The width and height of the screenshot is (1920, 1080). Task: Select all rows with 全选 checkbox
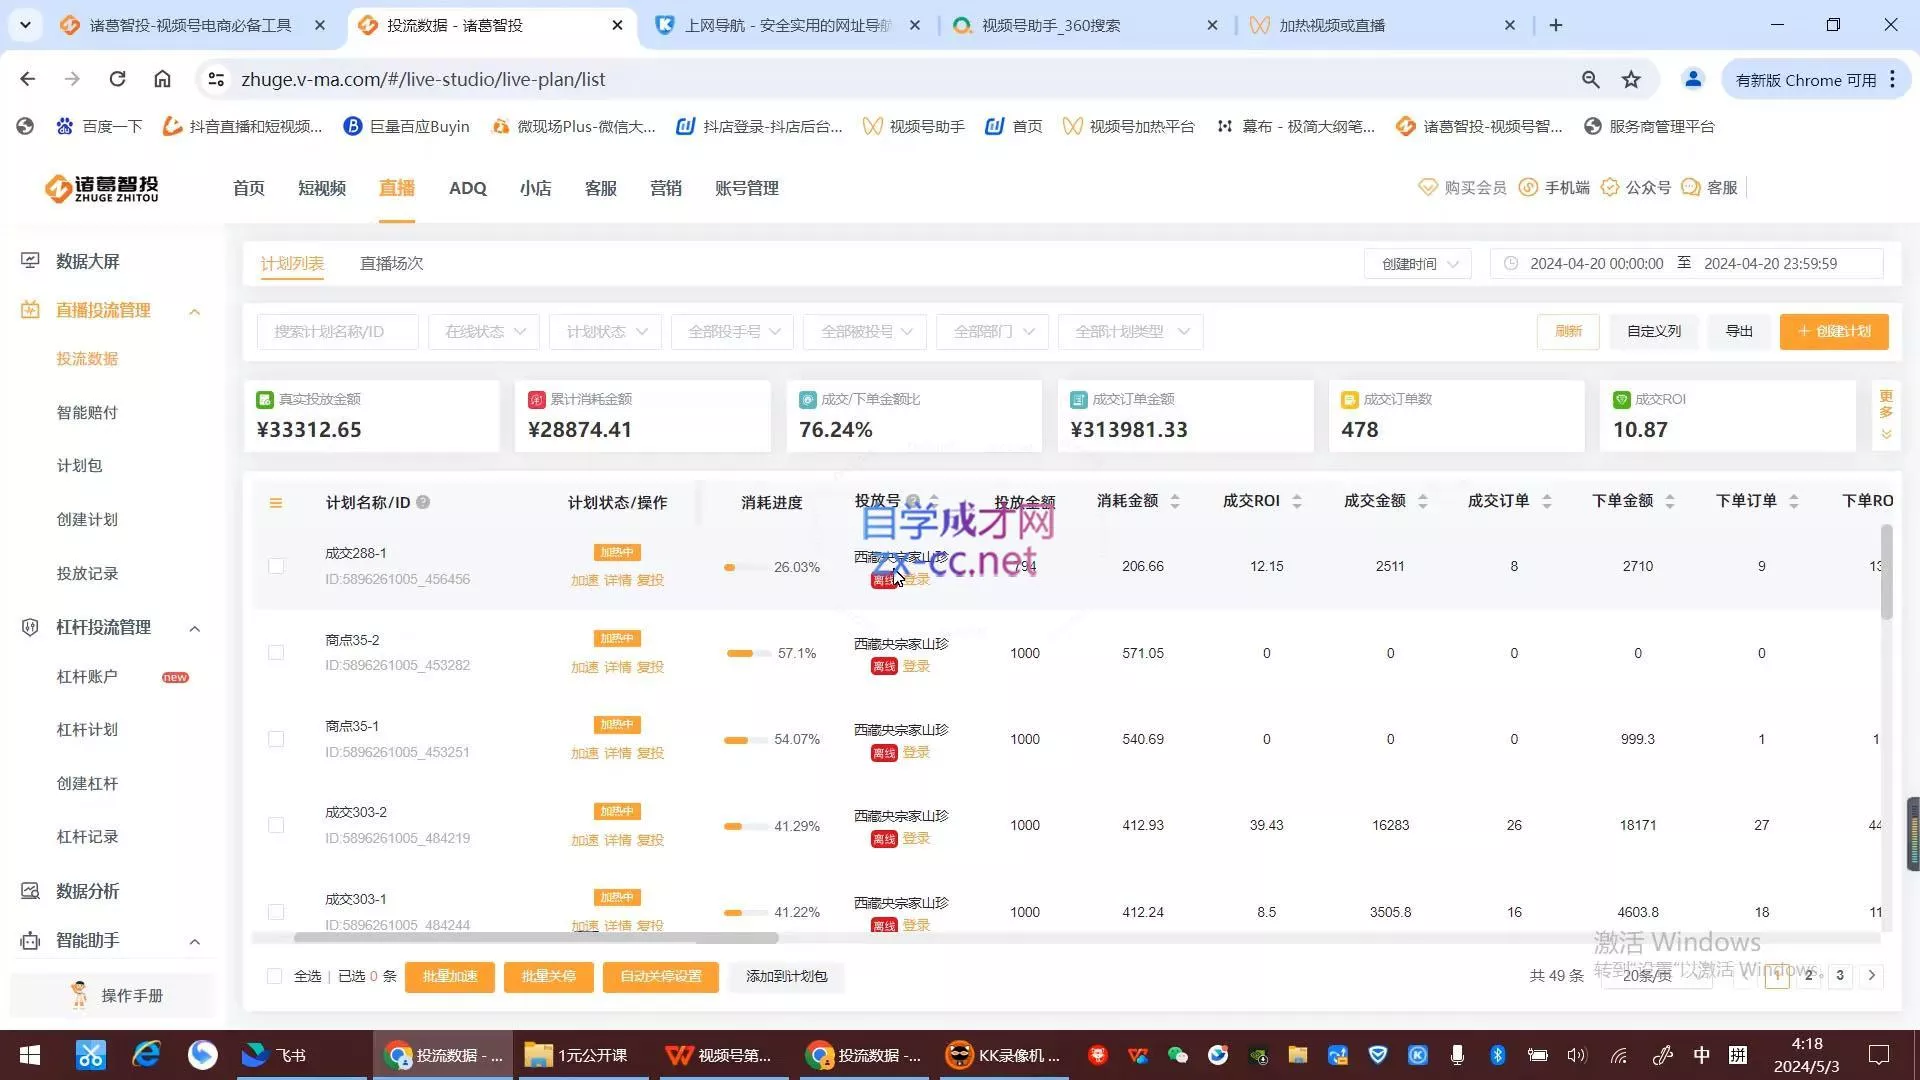click(274, 976)
